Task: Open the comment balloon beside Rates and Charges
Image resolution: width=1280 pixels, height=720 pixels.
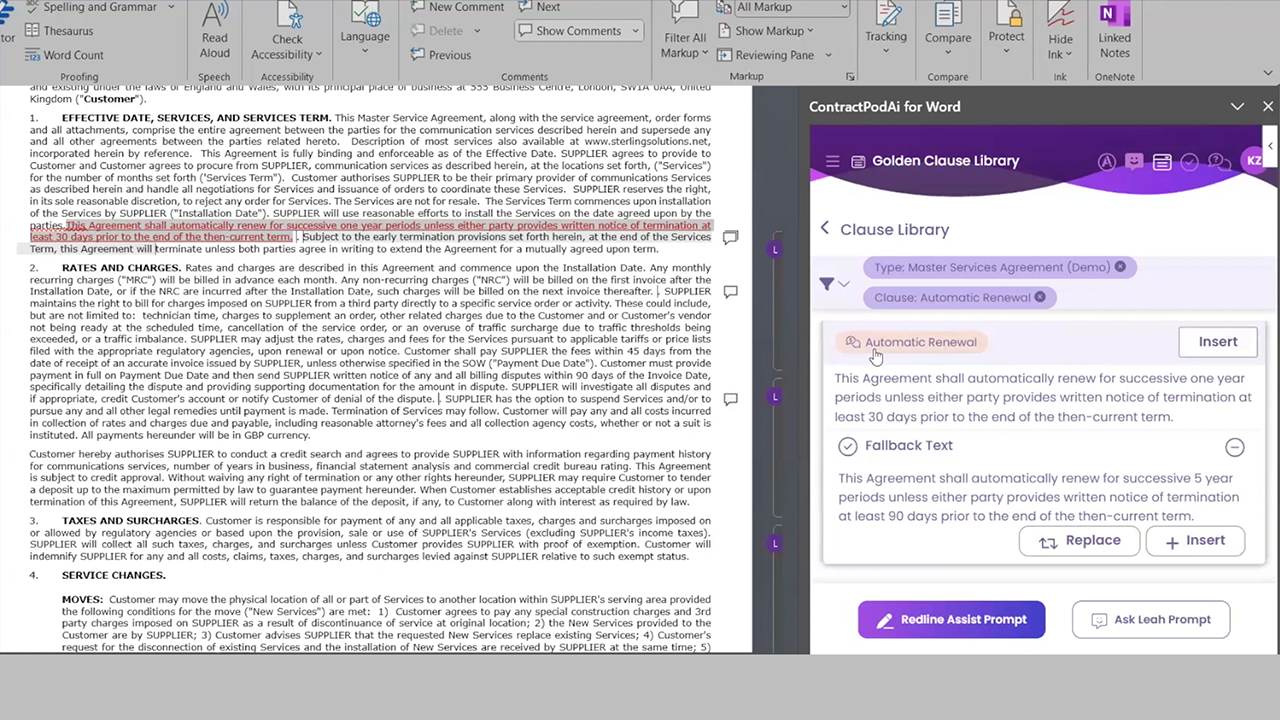Action: (x=731, y=293)
